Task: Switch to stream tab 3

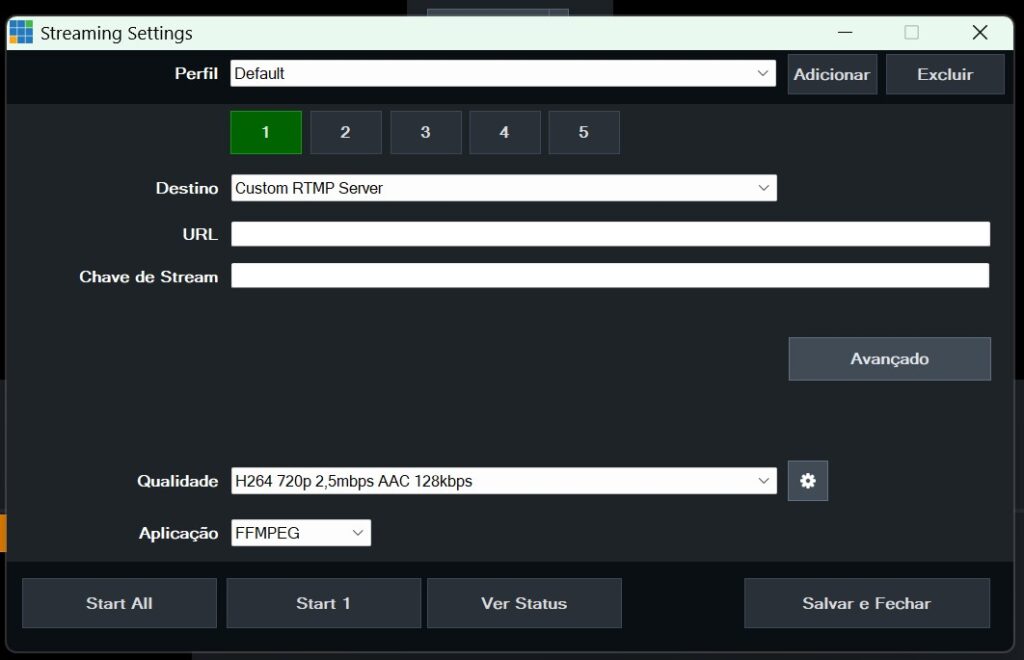Action: point(425,132)
